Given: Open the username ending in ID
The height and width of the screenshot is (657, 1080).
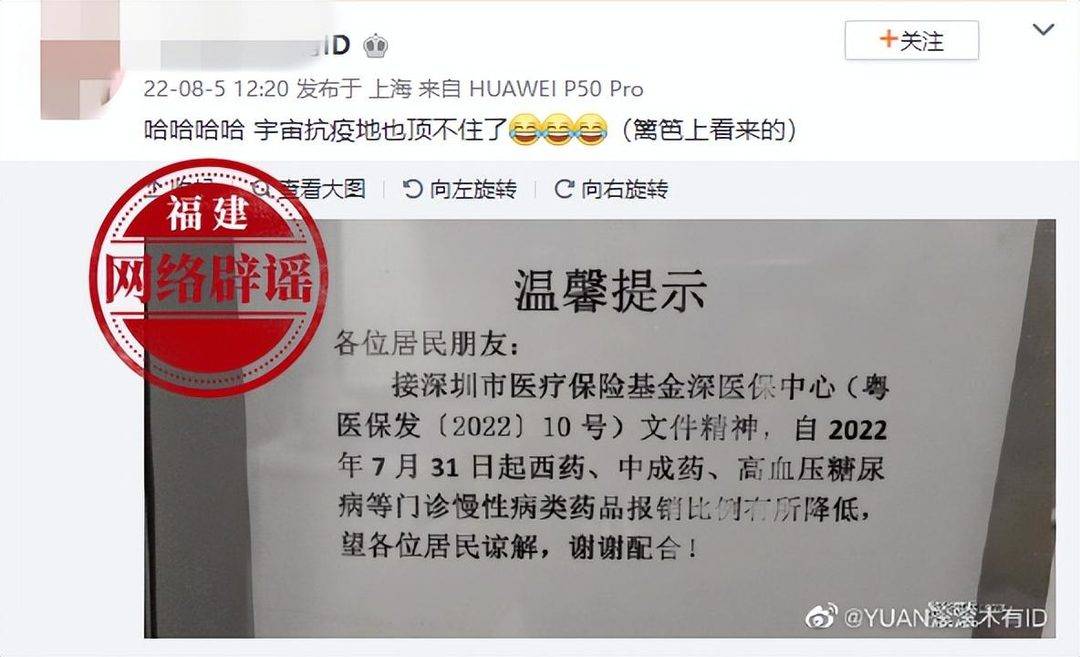Looking at the screenshot, I should point(256,47).
